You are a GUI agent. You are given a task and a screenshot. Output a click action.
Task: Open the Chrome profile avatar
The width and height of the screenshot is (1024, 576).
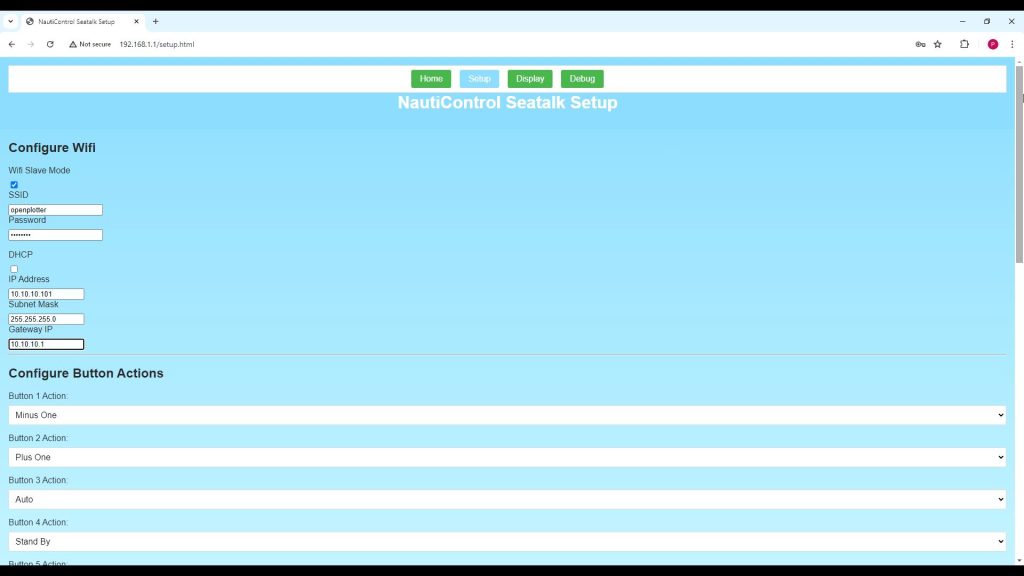pos(993,44)
